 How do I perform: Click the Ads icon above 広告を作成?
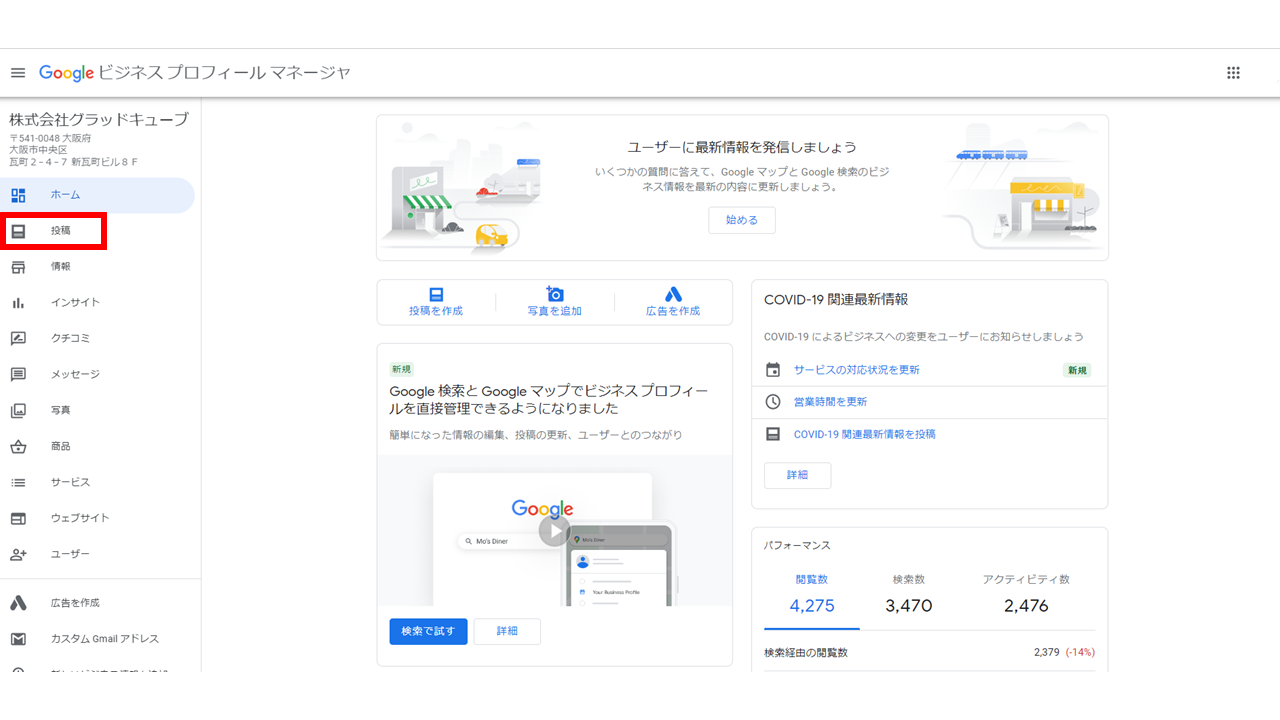point(673,294)
